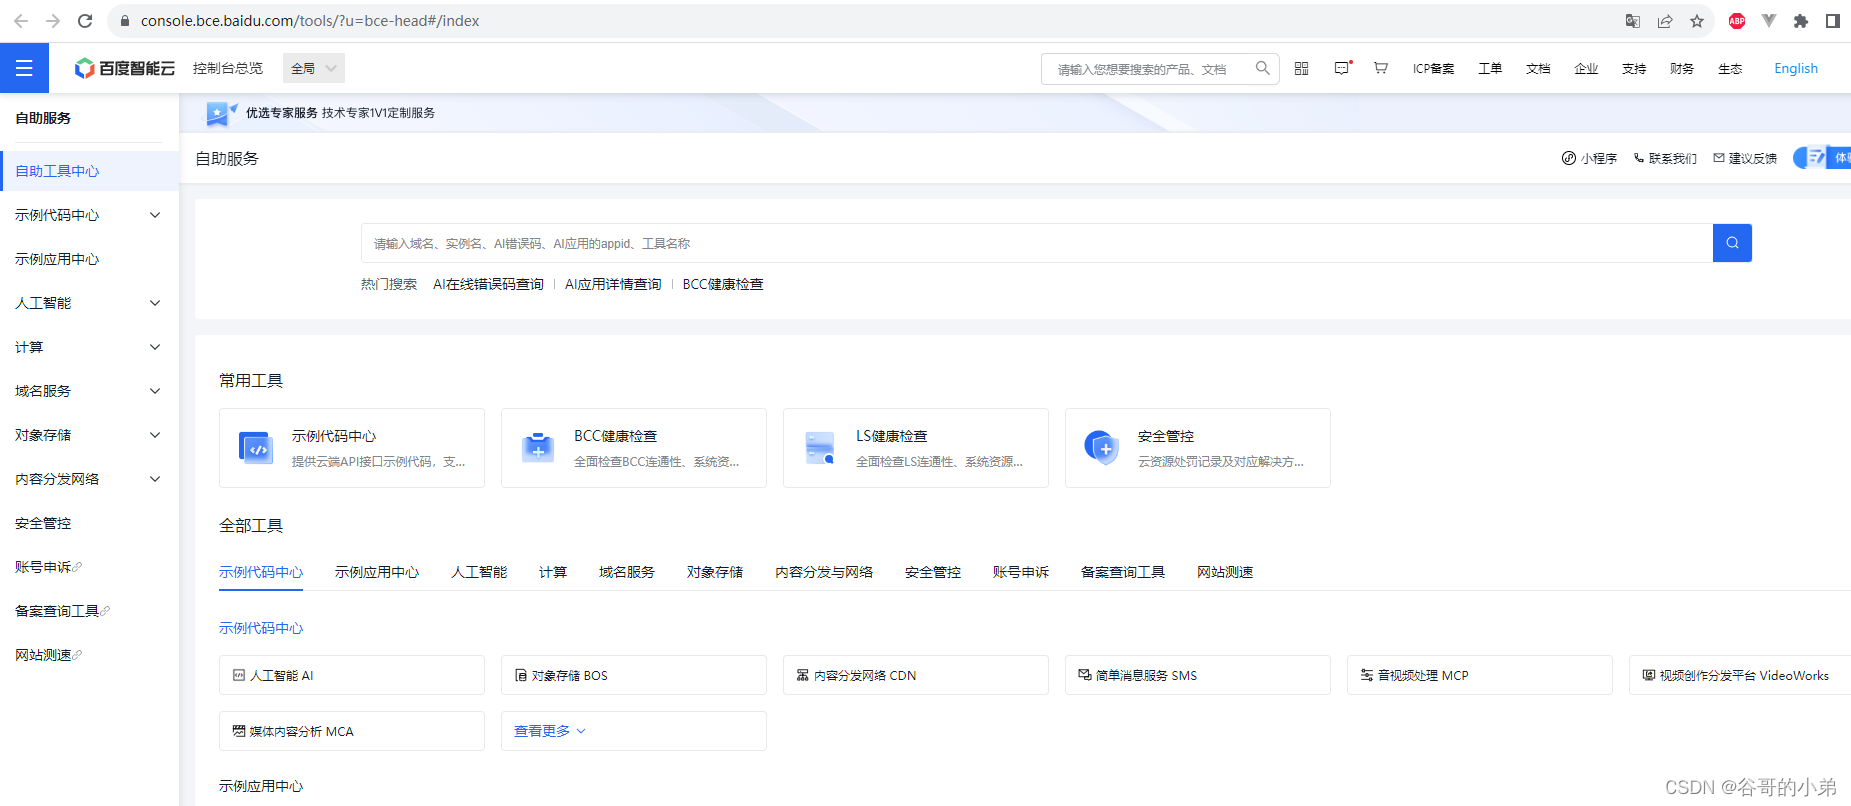Open 文档 in top menu

tap(1538, 69)
